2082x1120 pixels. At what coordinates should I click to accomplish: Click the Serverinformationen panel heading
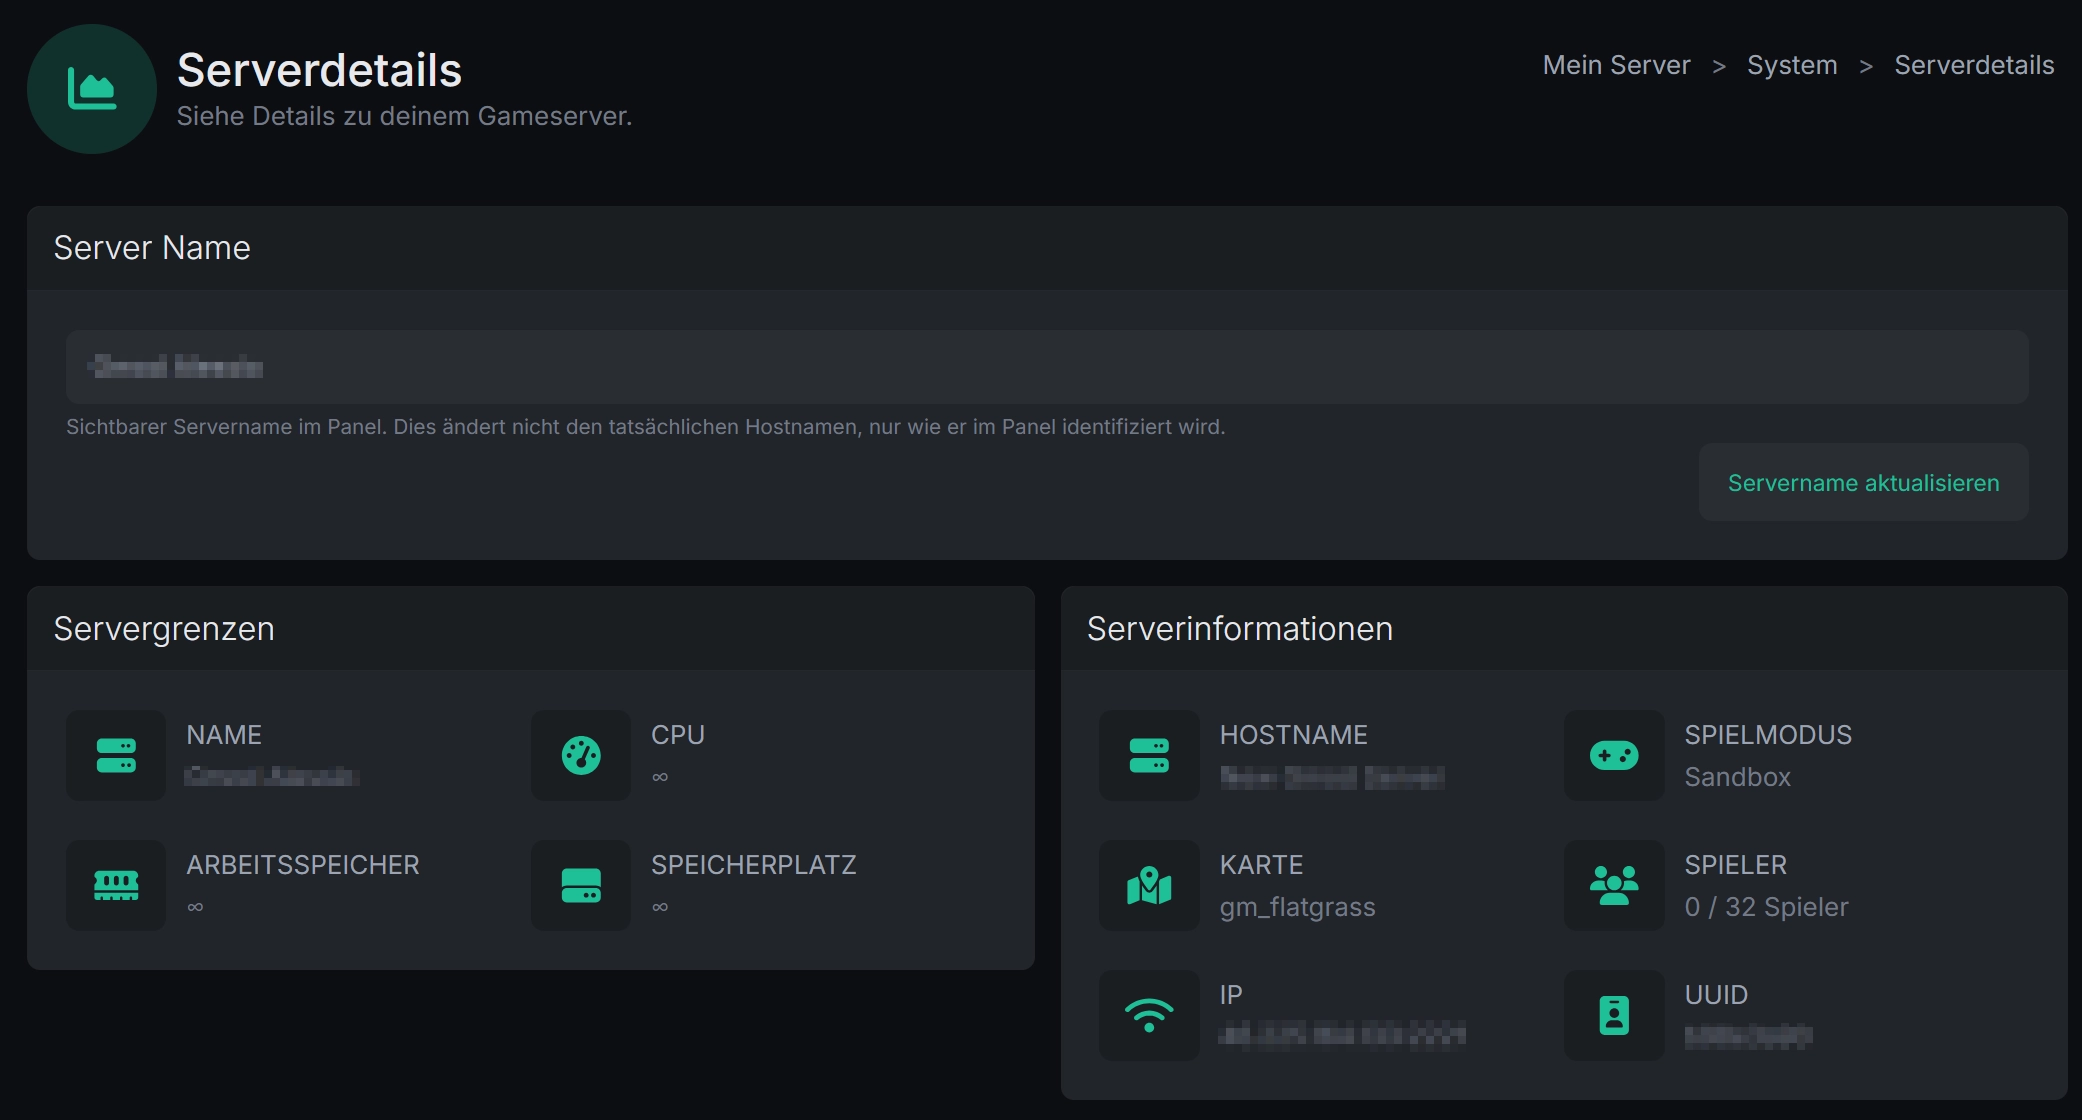(x=1239, y=629)
